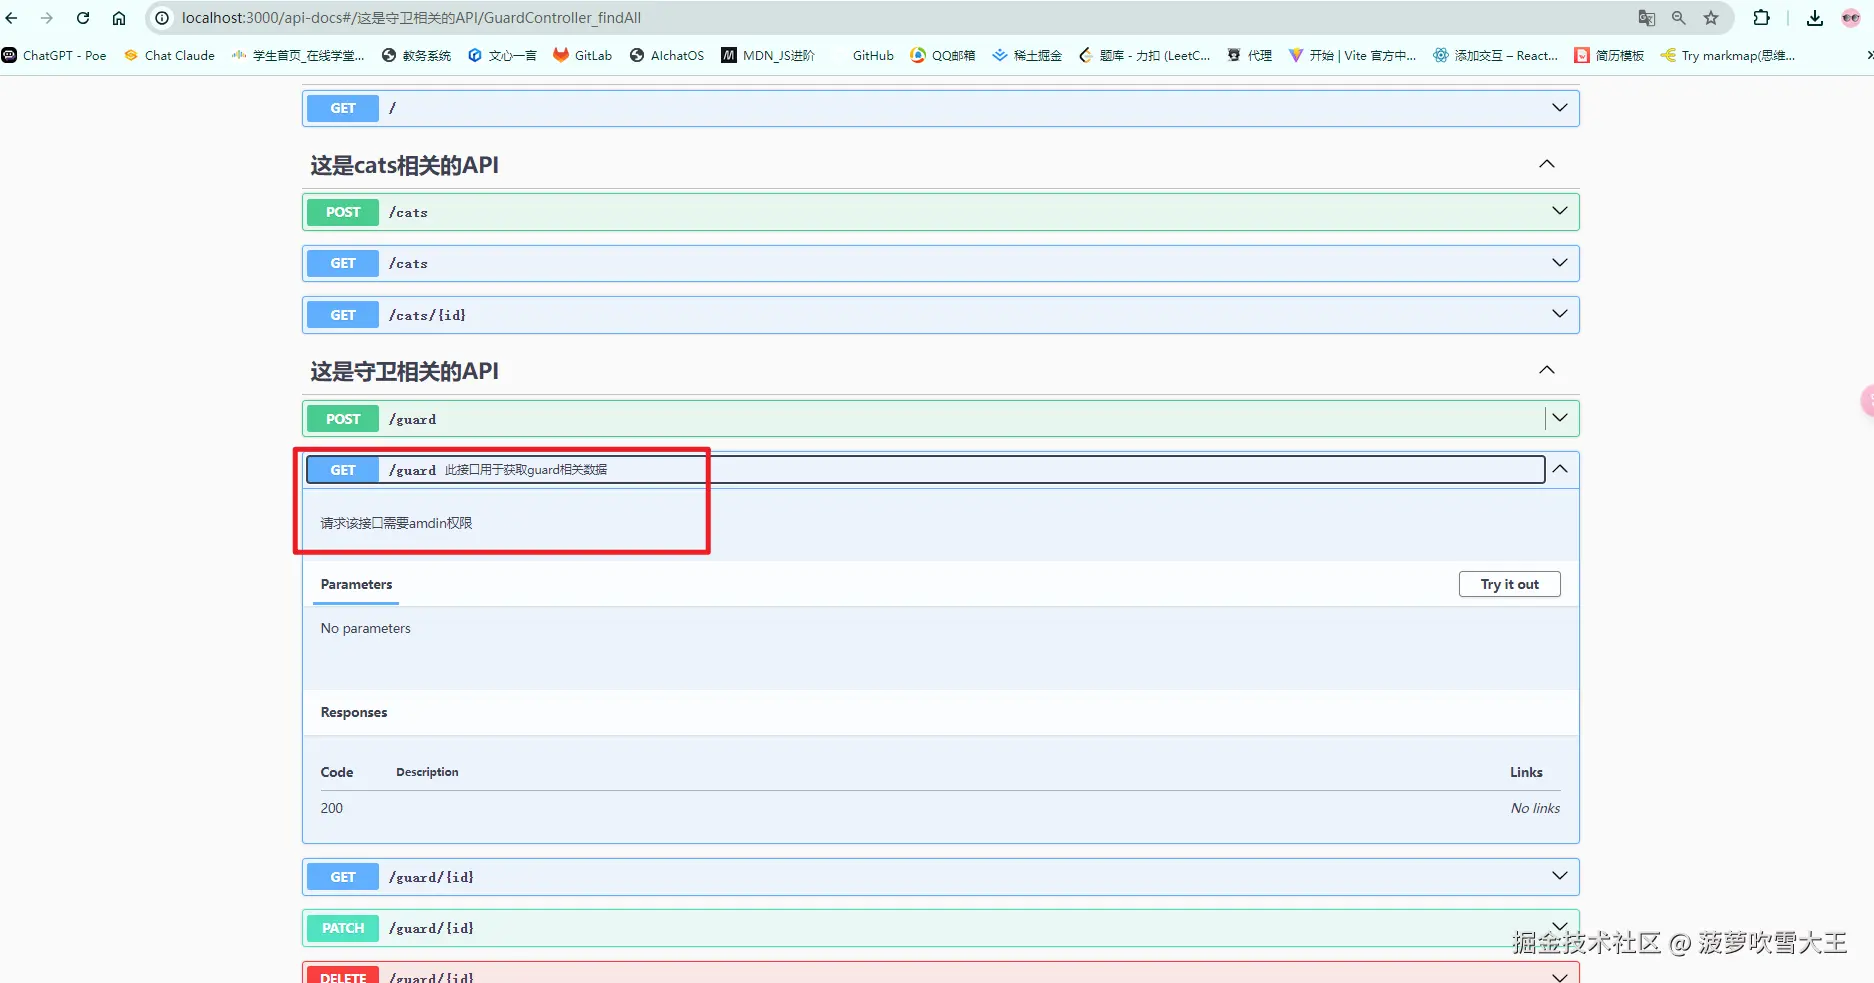Screen dimensions: 1874x983
Task: Select the Parameters tab
Action: pos(356,585)
